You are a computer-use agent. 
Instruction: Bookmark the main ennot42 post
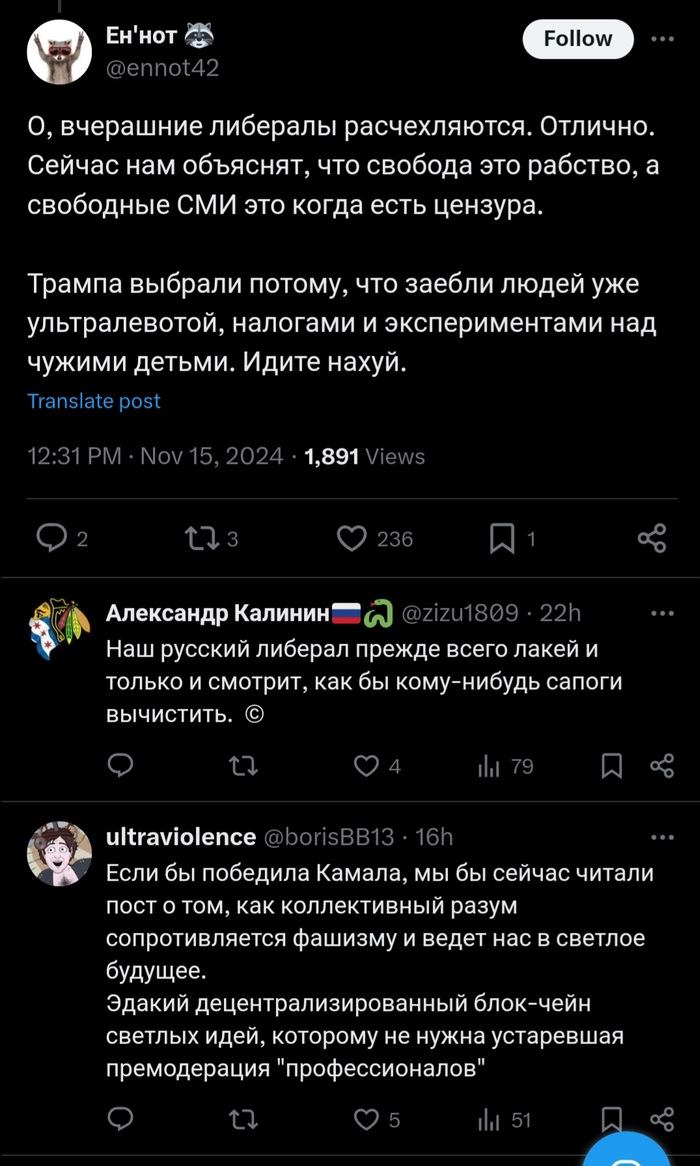point(501,539)
